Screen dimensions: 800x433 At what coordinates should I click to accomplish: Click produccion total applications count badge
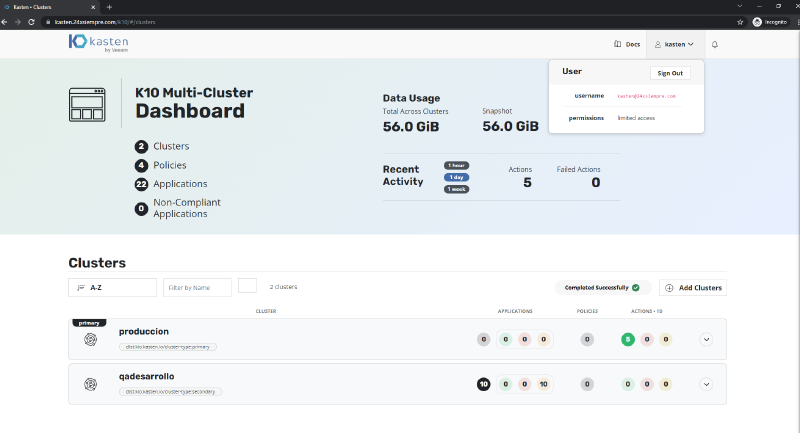(x=484, y=339)
